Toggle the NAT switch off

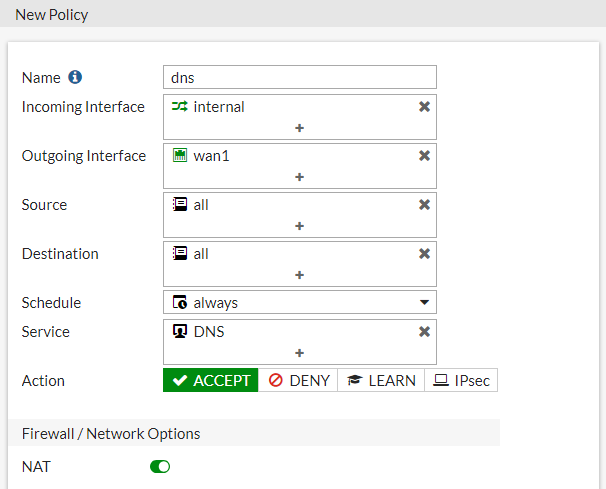[x=160, y=466]
